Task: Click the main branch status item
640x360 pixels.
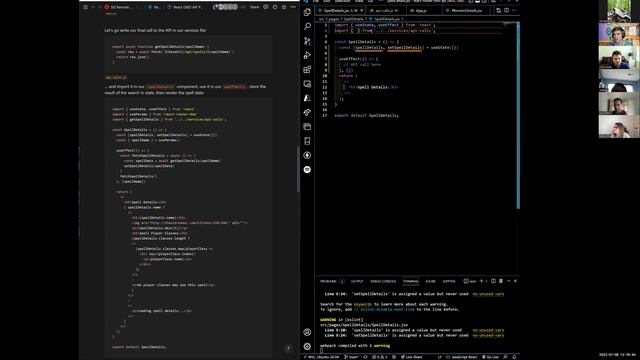Action: point(351,357)
